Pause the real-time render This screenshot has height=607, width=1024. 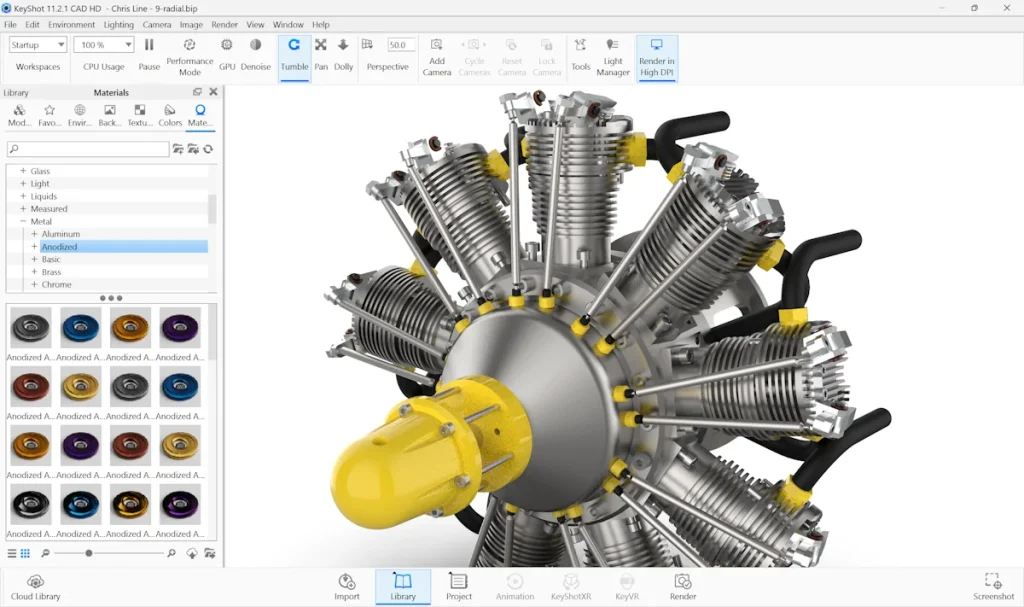point(149,55)
